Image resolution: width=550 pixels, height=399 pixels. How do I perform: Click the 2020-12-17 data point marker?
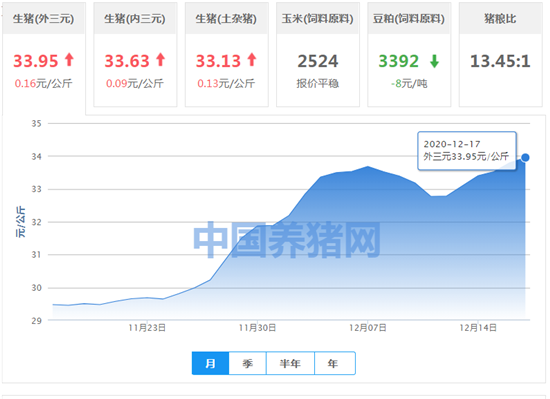[525, 158]
